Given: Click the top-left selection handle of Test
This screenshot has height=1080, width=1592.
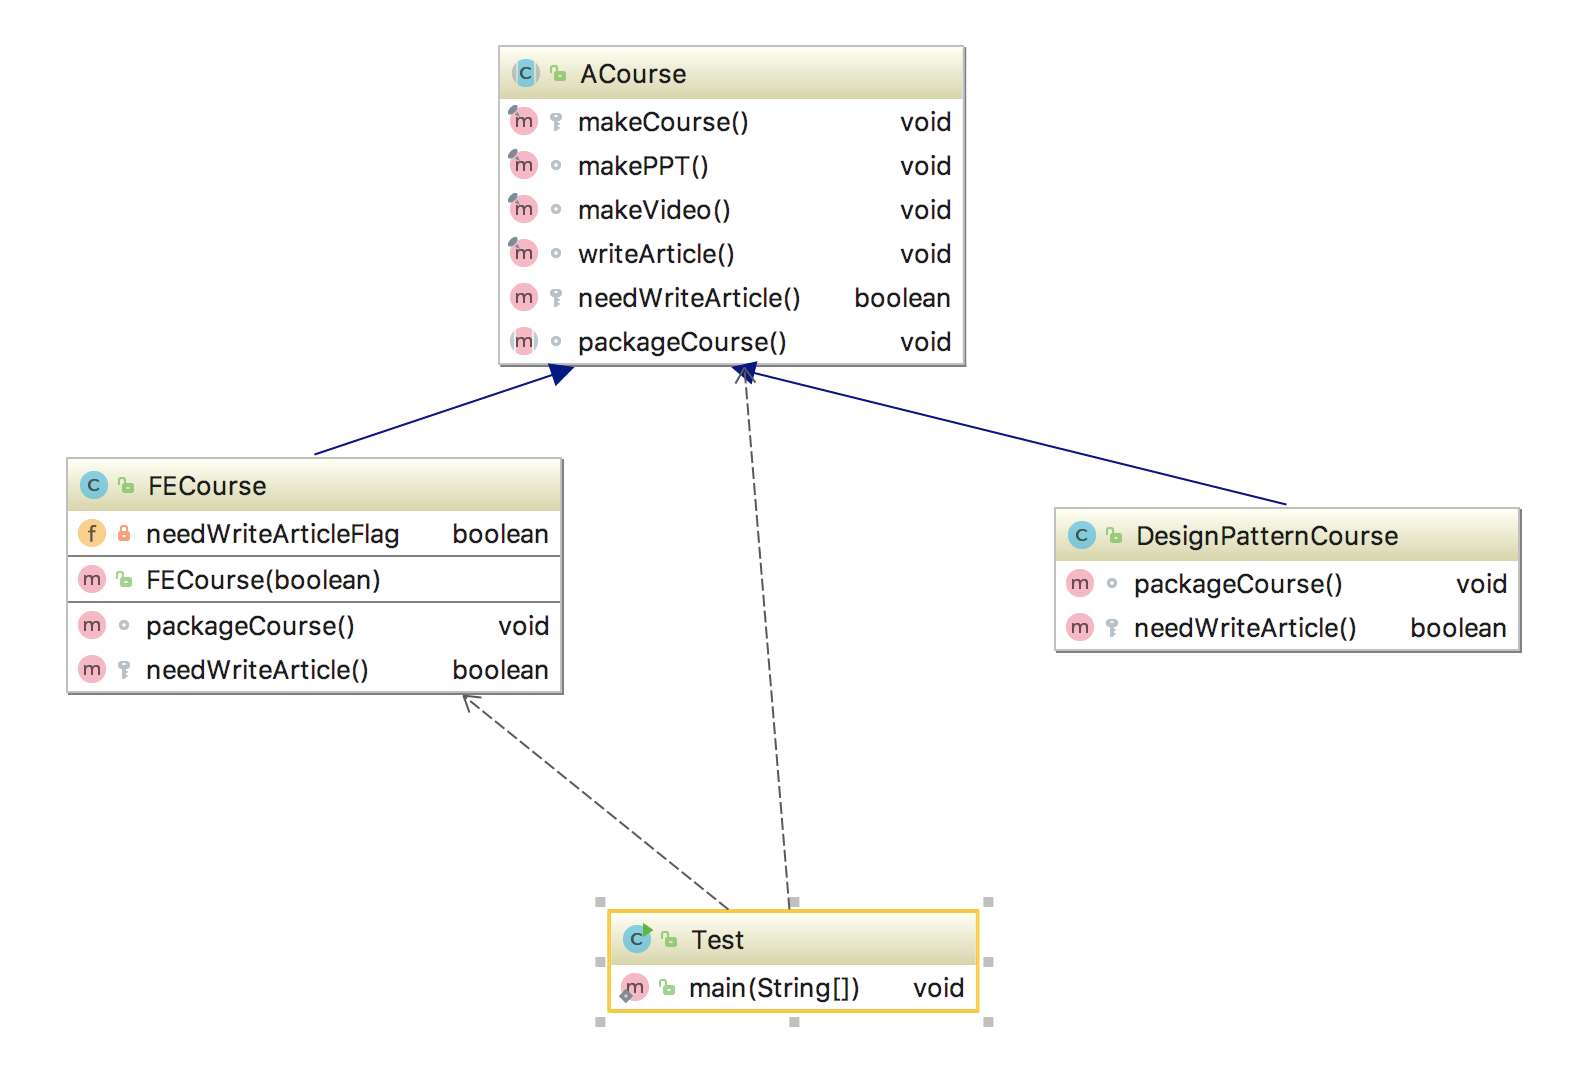Looking at the screenshot, I should click(x=600, y=902).
